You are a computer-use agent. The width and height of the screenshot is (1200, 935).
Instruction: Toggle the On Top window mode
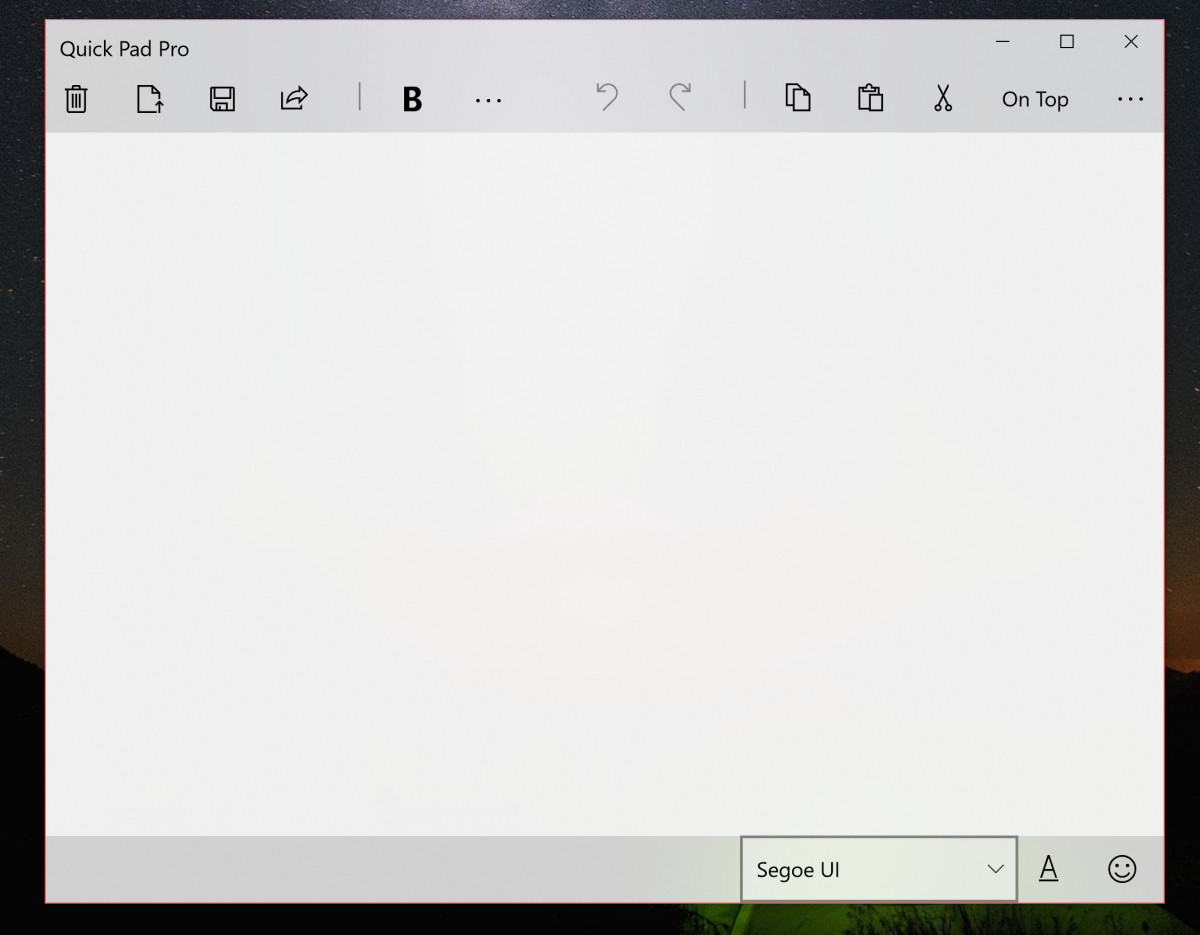click(x=1035, y=99)
